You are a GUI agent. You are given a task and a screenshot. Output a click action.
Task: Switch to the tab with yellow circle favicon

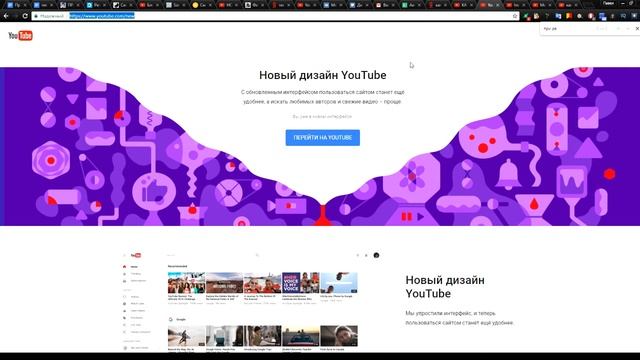(201, 5)
